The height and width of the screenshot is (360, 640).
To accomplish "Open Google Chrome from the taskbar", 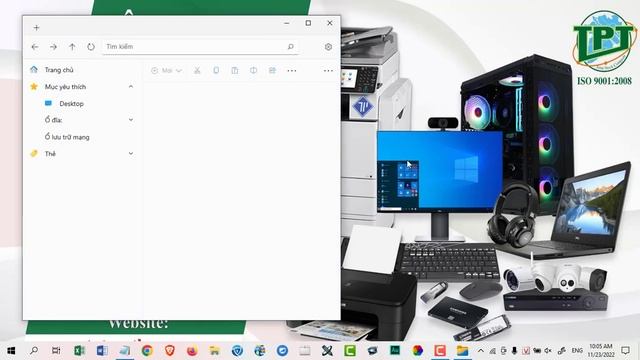I will tap(147, 351).
